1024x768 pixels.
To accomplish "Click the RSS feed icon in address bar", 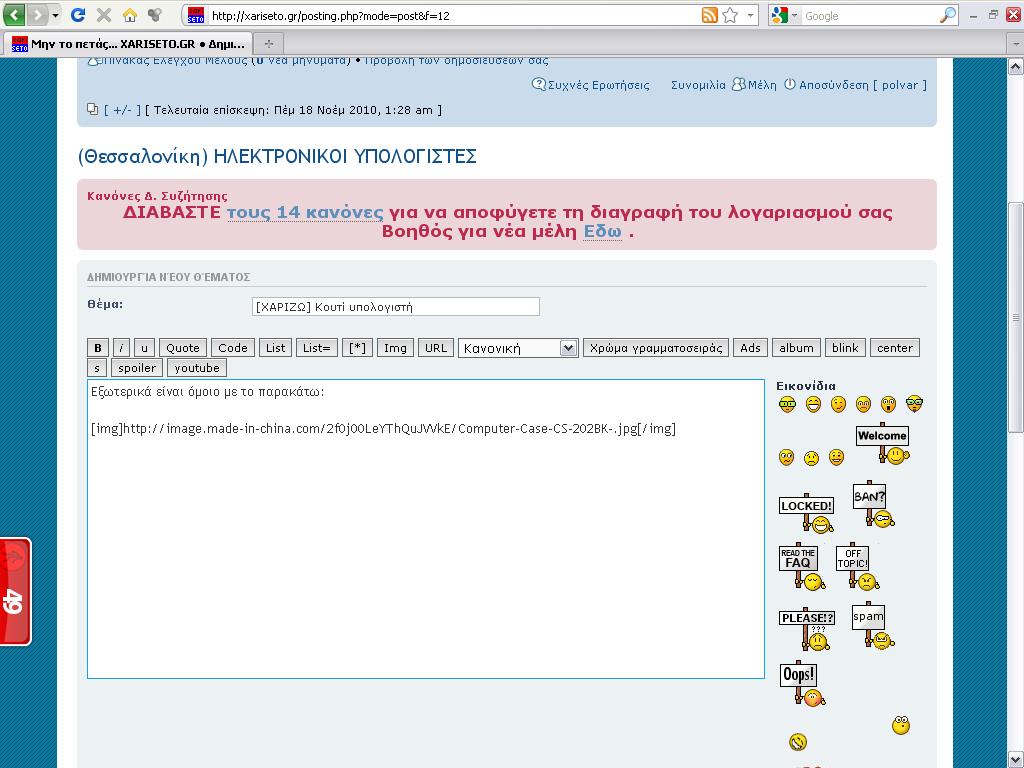I will click(710, 15).
